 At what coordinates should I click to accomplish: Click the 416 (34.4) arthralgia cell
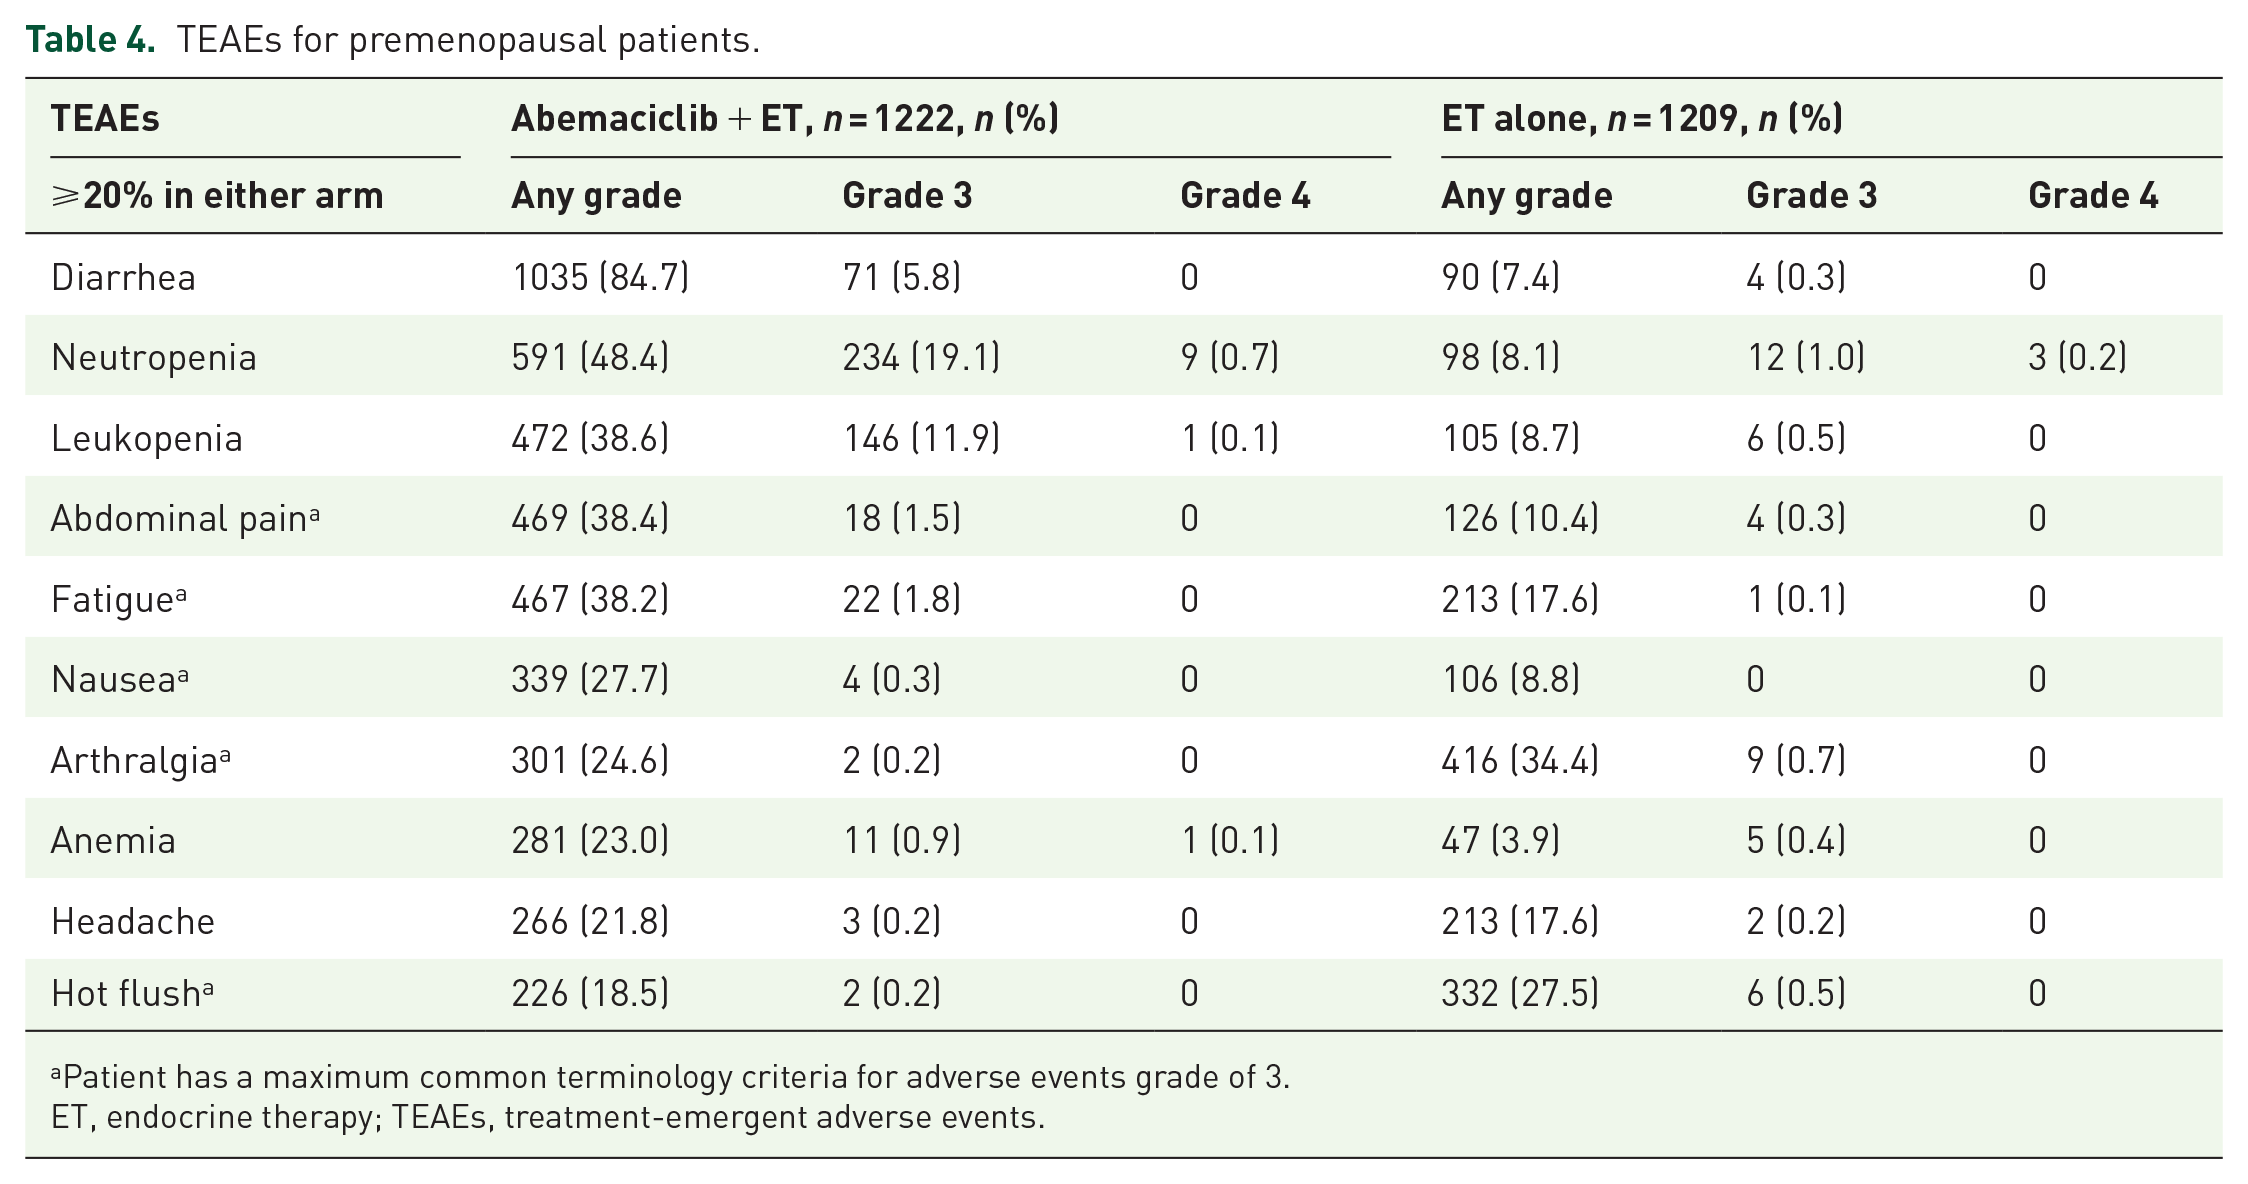1520,760
